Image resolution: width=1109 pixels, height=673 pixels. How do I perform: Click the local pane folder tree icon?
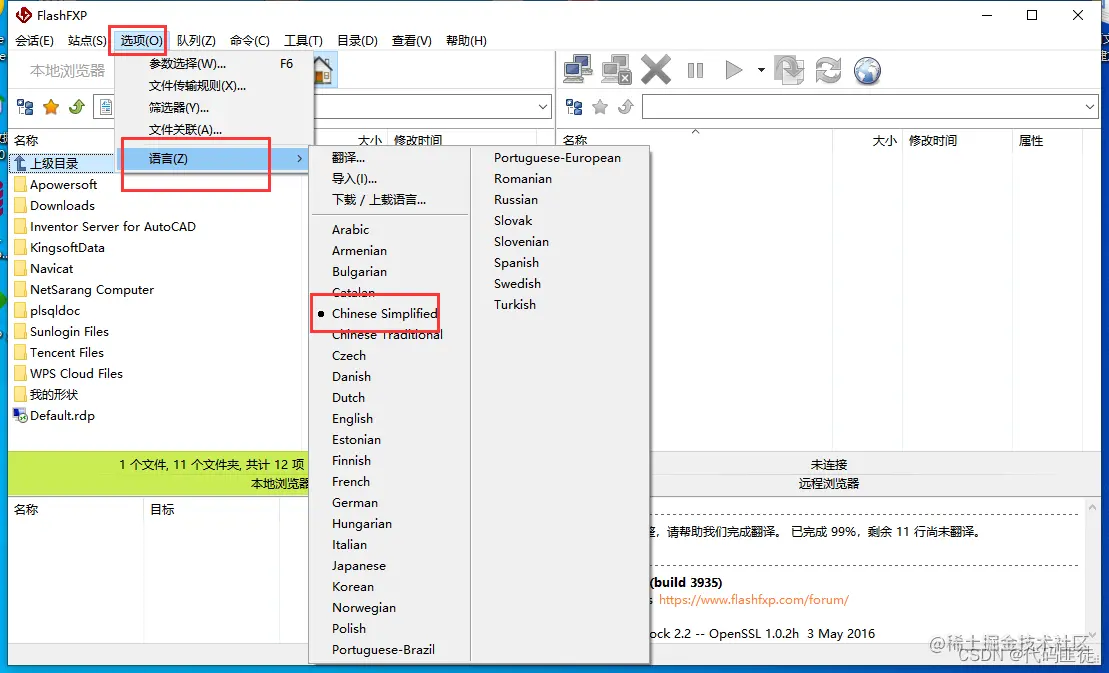click(x=25, y=107)
